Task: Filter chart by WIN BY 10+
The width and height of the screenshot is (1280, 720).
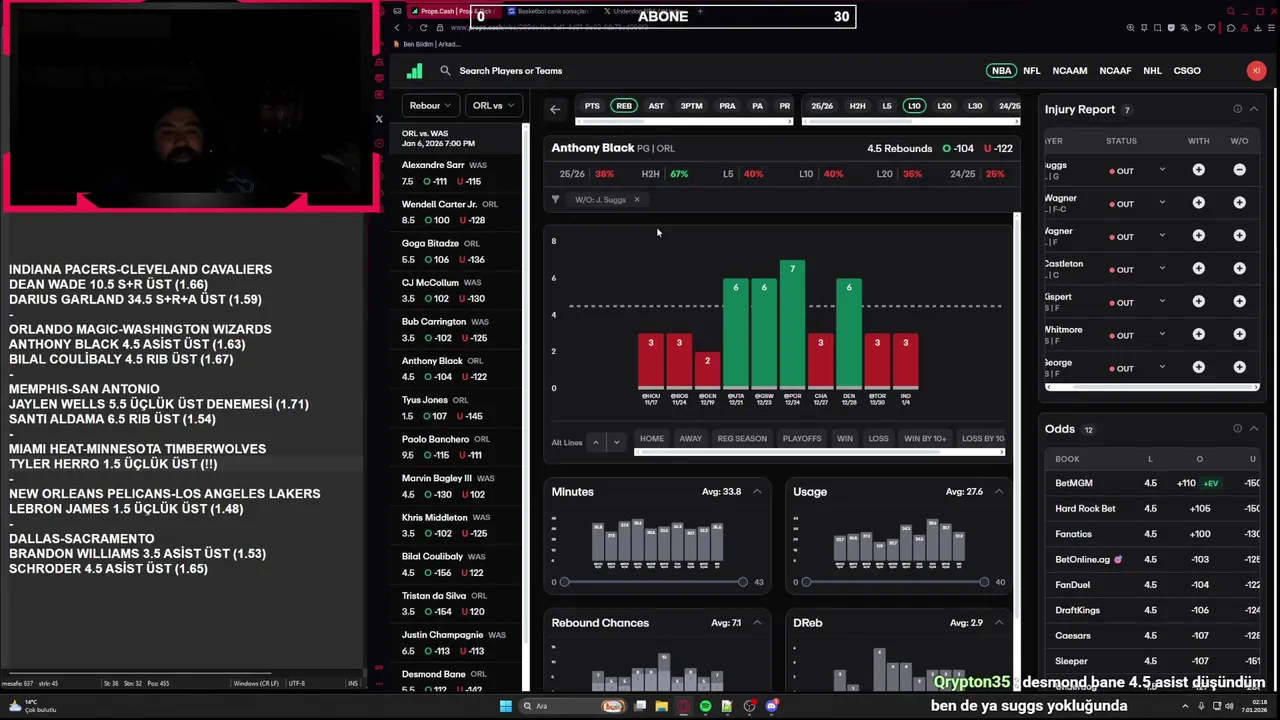Action: [x=925, y=438]
